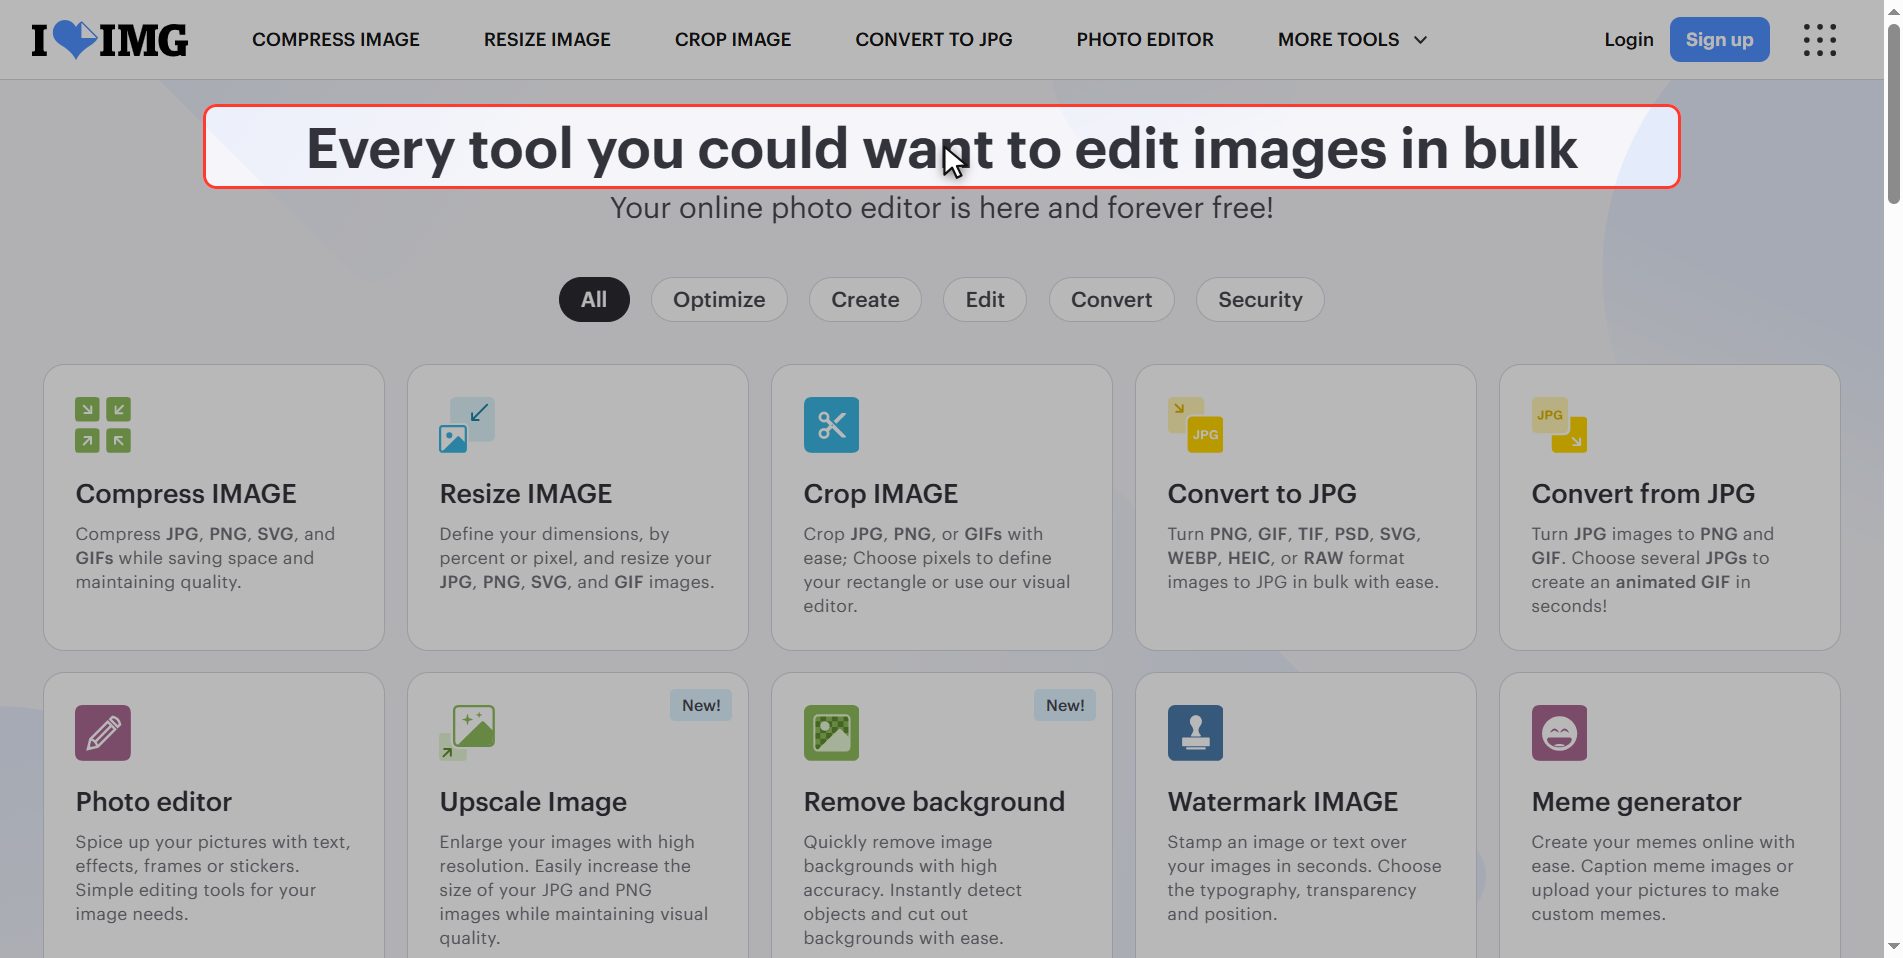Viewport: 1903px width, 958px height.
Task: Click the vertical page scrollbar thumb
Action: [x=1893, y=113]
